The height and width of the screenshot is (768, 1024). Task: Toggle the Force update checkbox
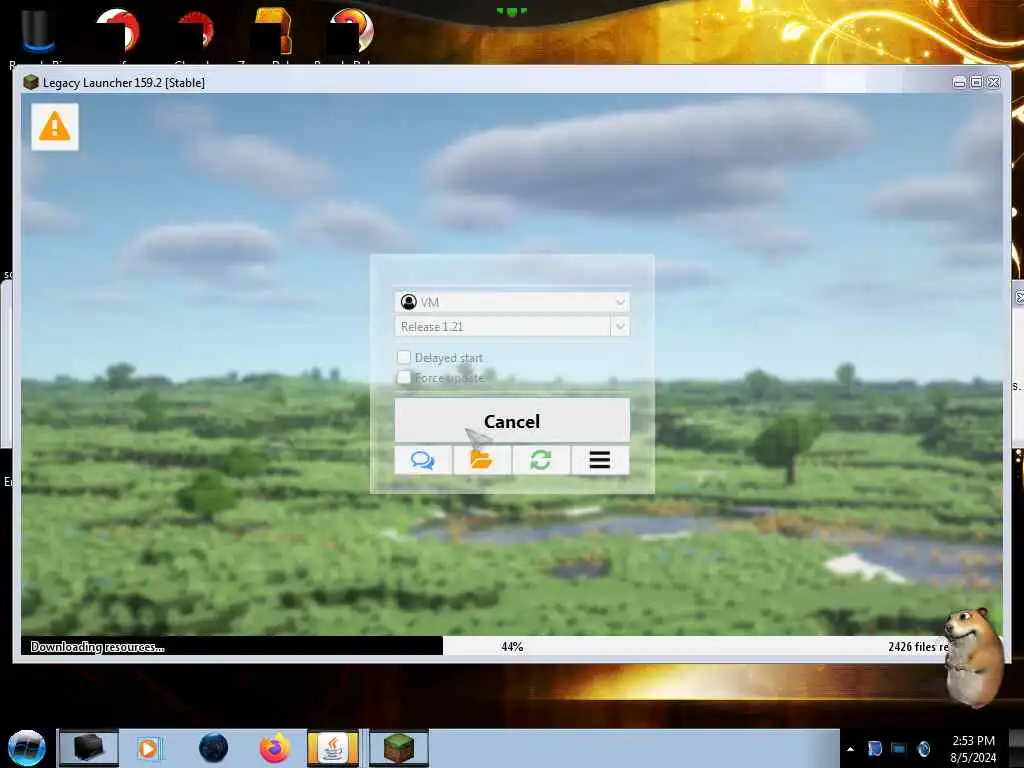[404, 377]
